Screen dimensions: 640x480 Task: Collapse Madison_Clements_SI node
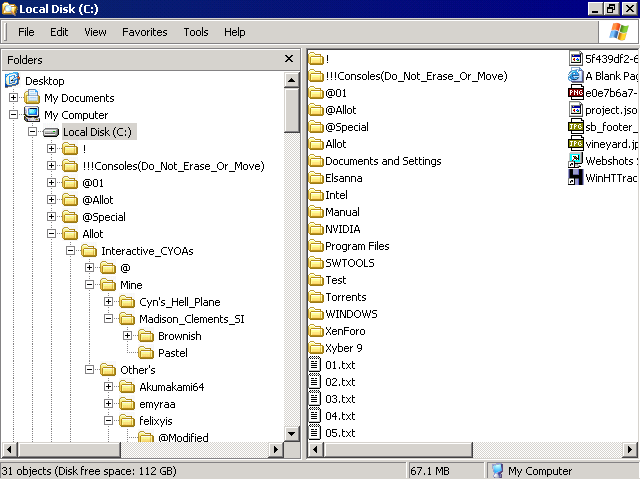pyautogui.click(x=109, y=318)
